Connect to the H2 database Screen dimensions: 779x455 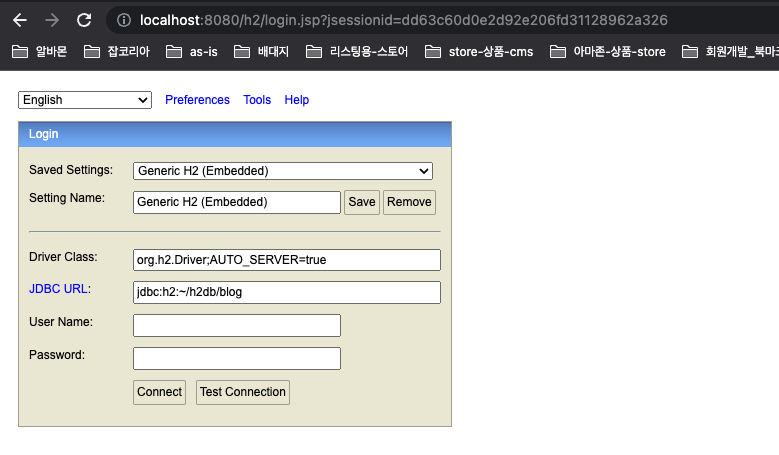coord(159,392)
